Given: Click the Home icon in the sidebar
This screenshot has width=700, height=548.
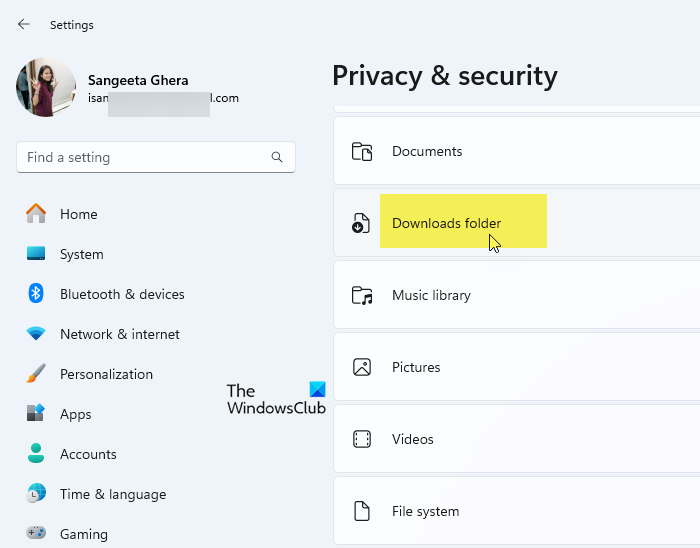Looking at the screenshot, I should coord(36,214).
